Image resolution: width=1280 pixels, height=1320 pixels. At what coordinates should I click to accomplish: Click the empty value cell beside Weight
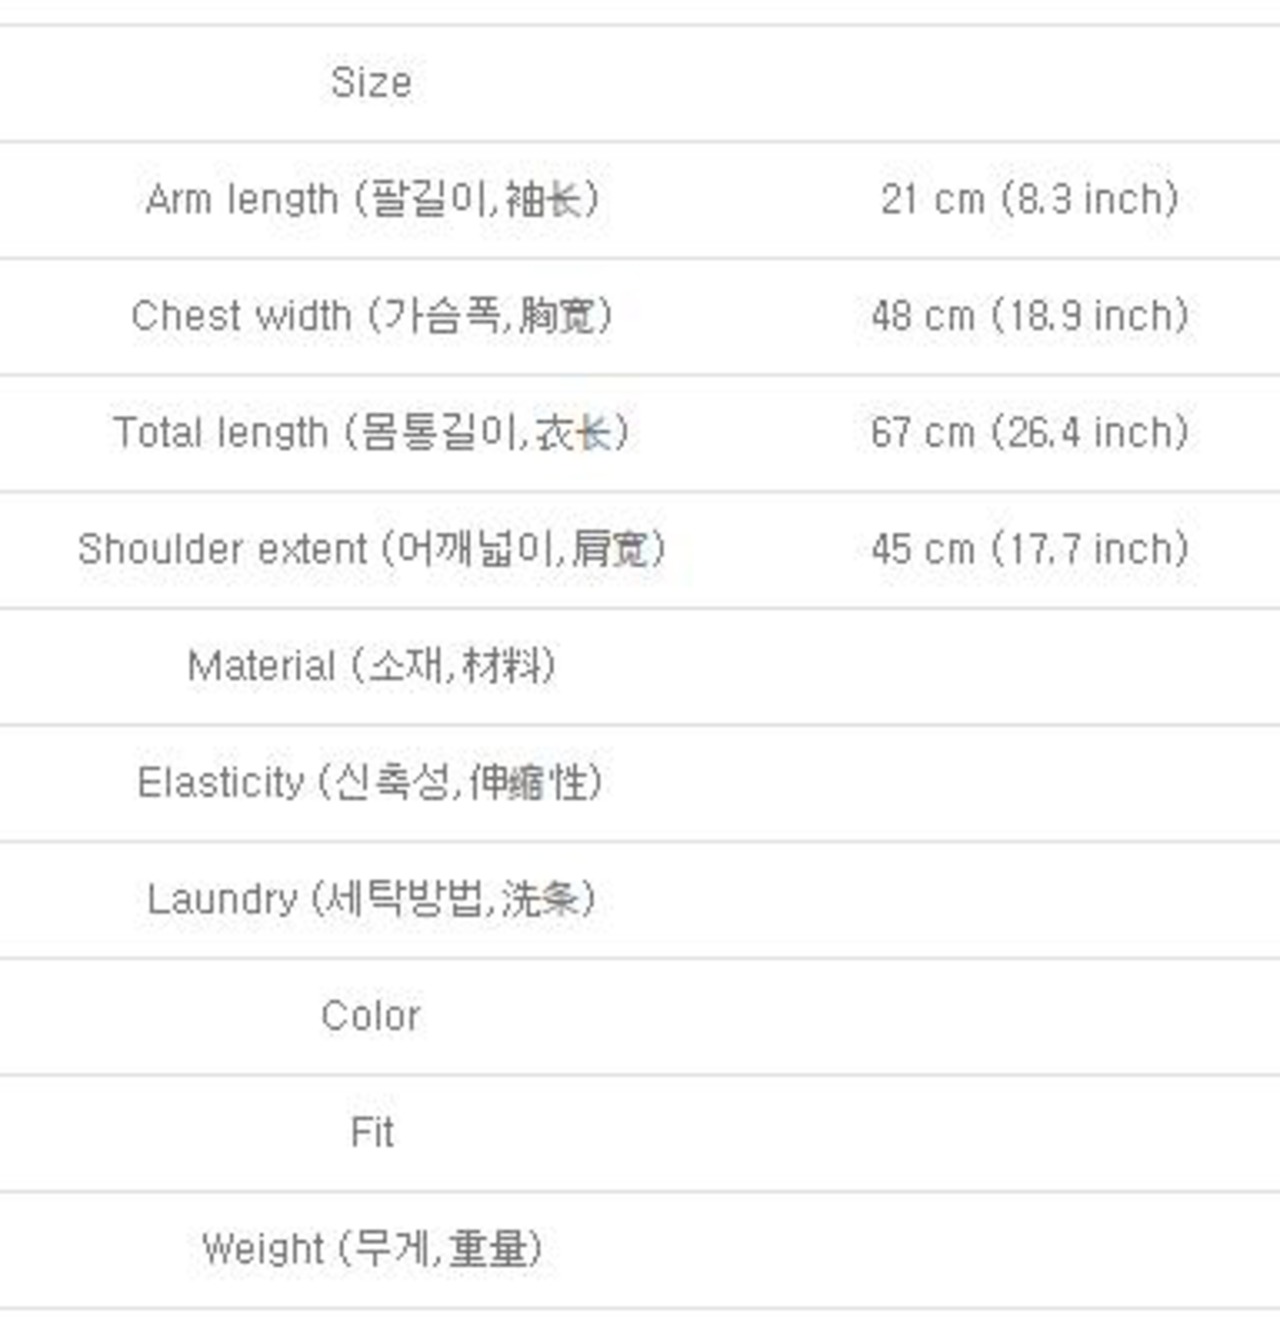tap(1029, 1249)
